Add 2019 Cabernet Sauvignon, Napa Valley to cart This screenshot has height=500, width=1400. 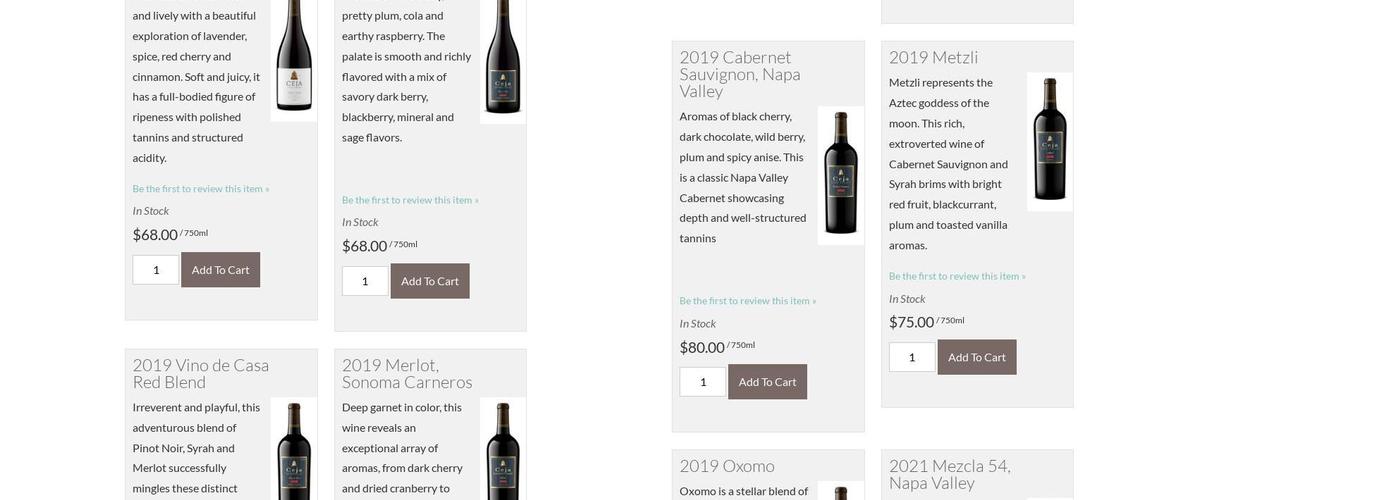[767, 382]
